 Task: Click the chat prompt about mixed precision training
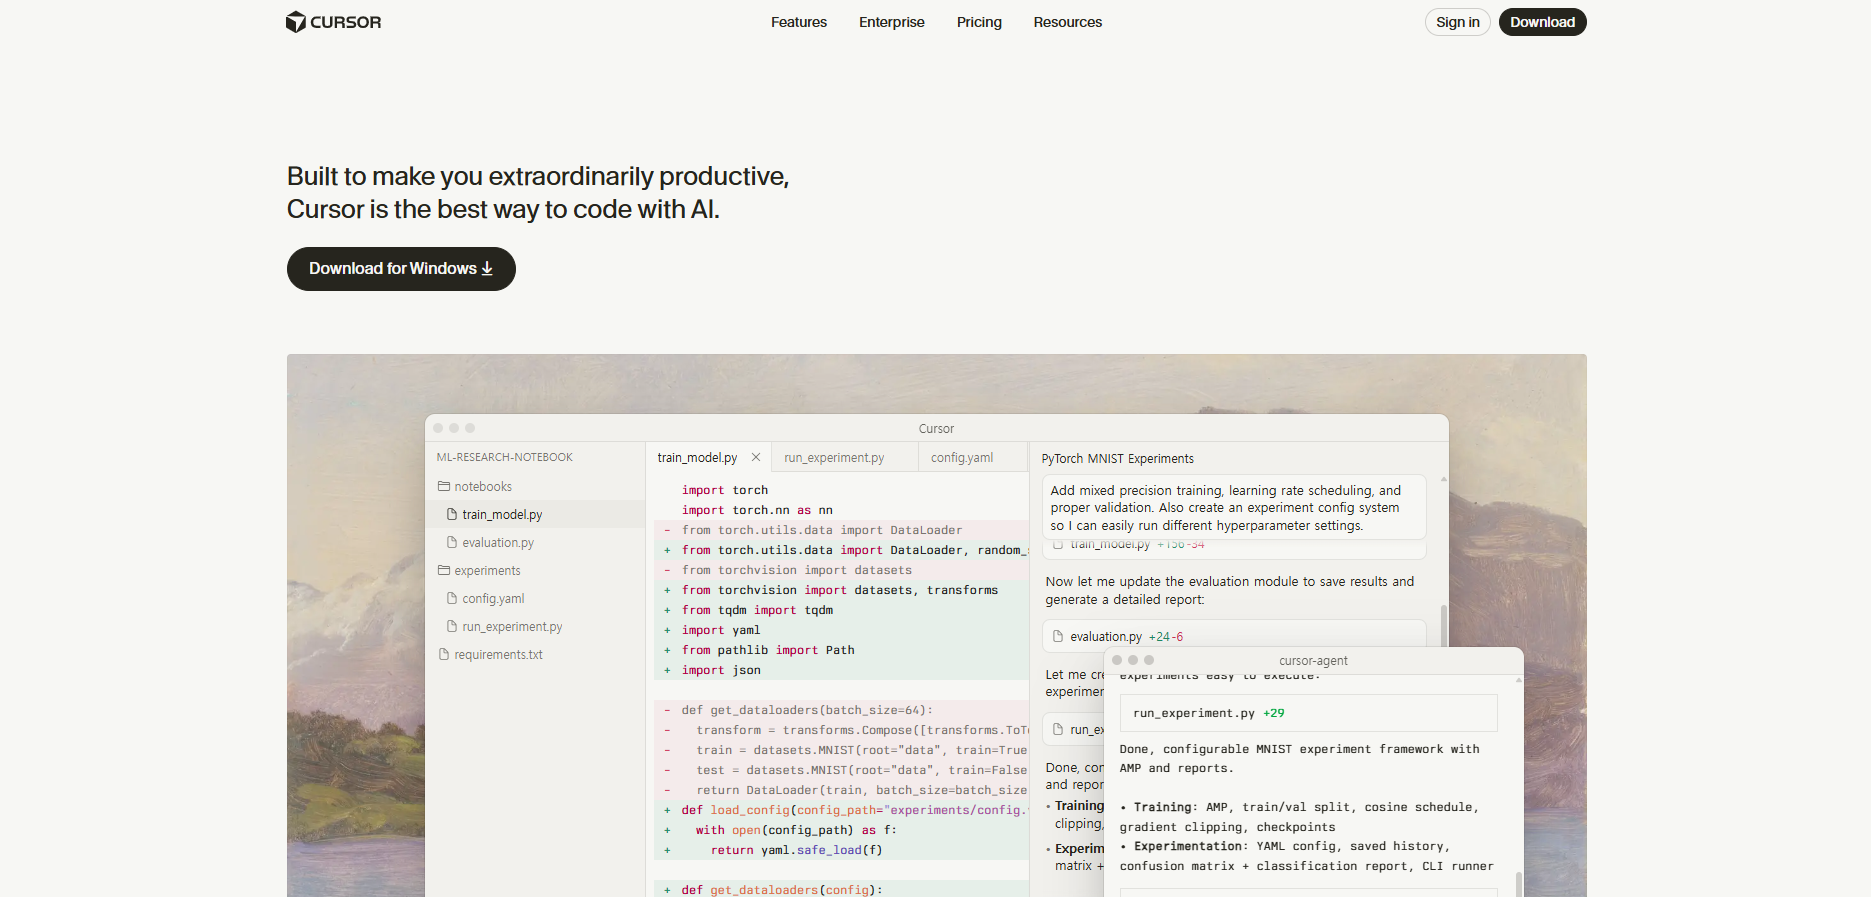tap(1234, 508)
